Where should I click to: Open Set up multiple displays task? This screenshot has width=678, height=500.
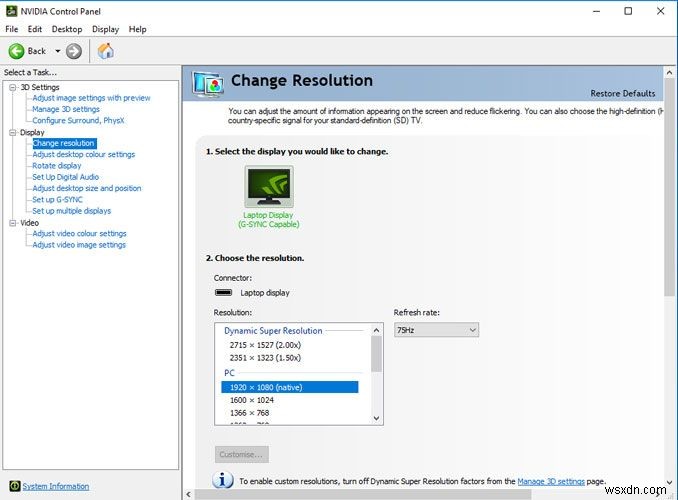click(71, 211)
